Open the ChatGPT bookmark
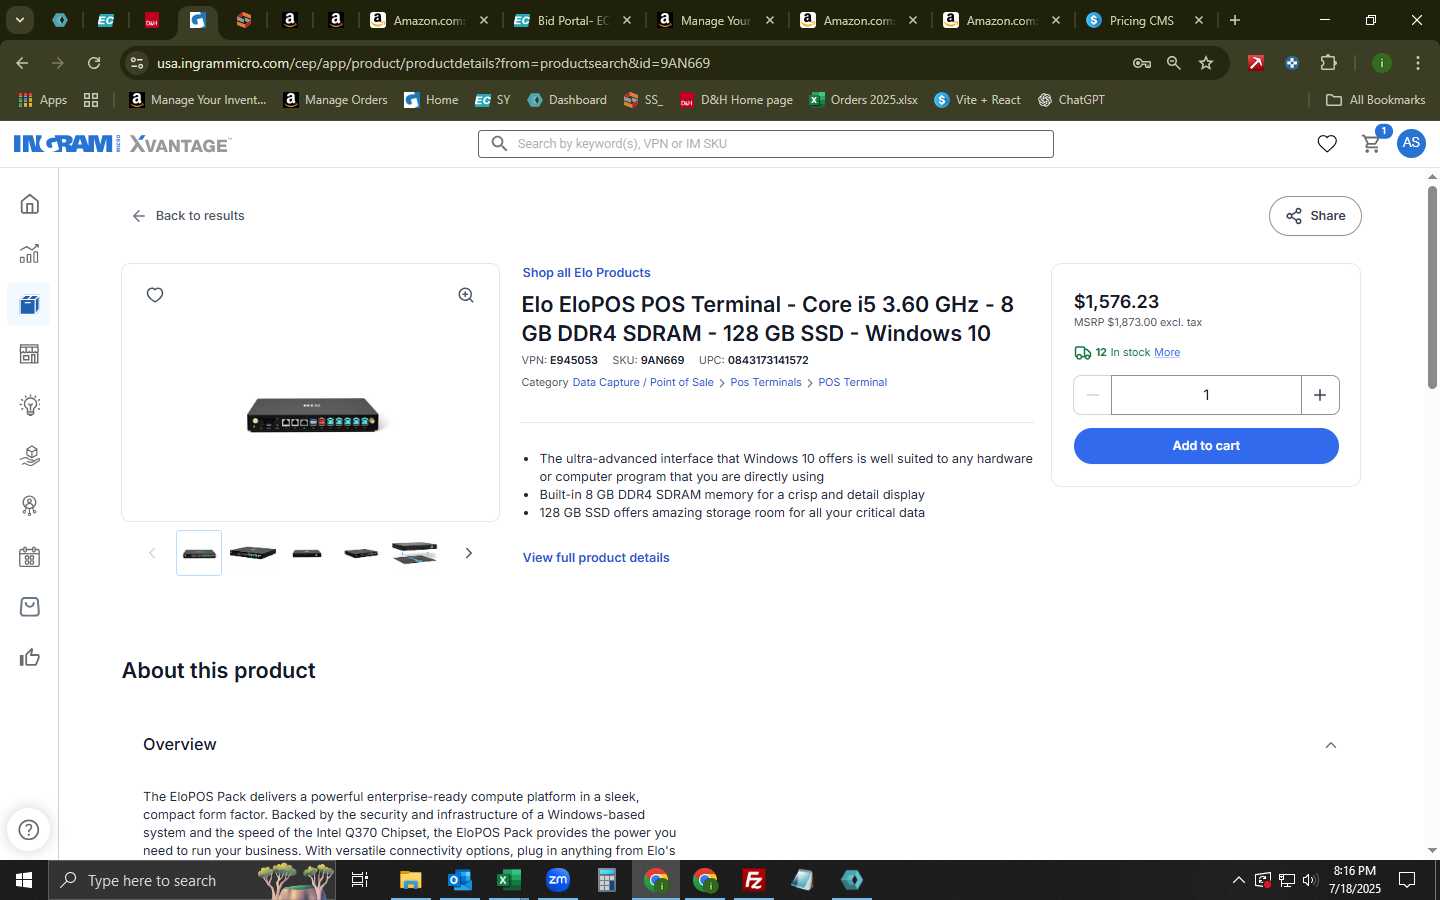 coord(1071,100)
